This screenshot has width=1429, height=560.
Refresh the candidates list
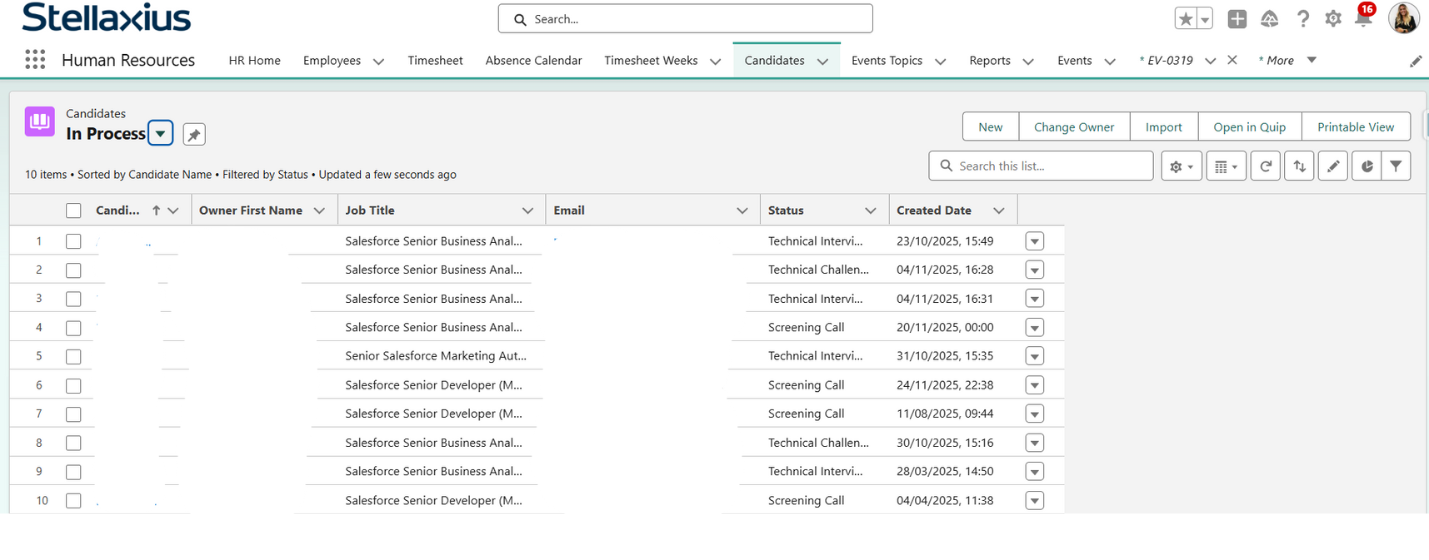click(1265, 166)
